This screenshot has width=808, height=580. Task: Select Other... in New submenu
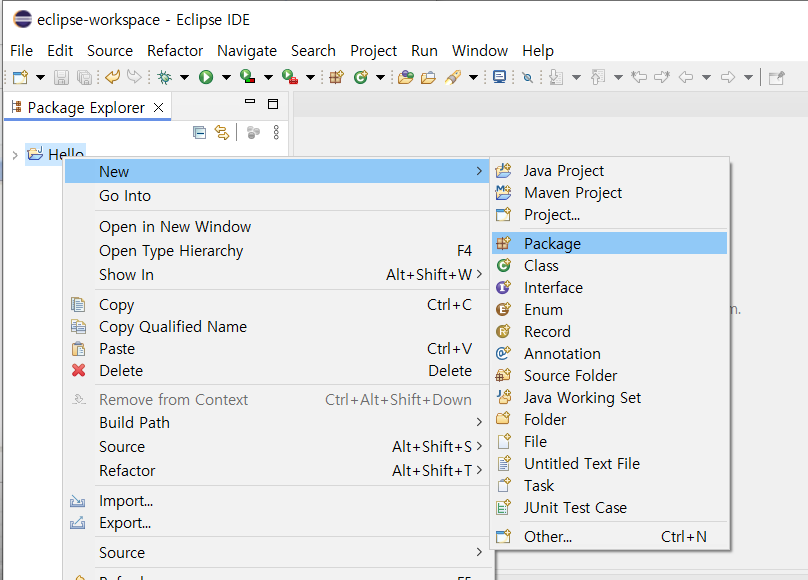coord(610,537)
